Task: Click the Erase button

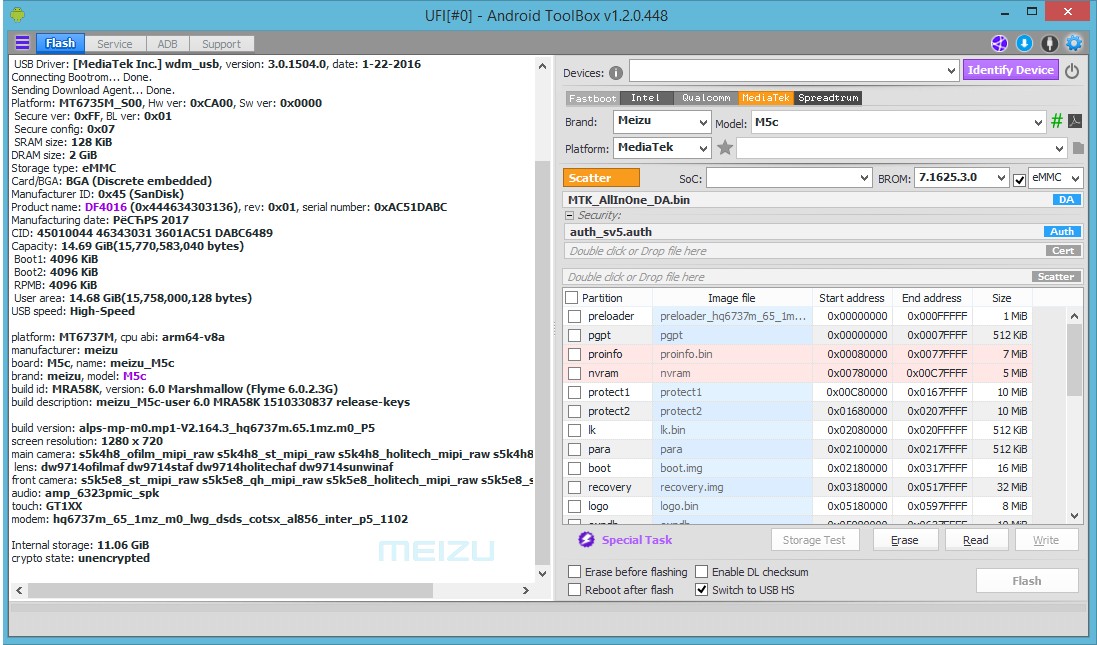Action: 905,540
